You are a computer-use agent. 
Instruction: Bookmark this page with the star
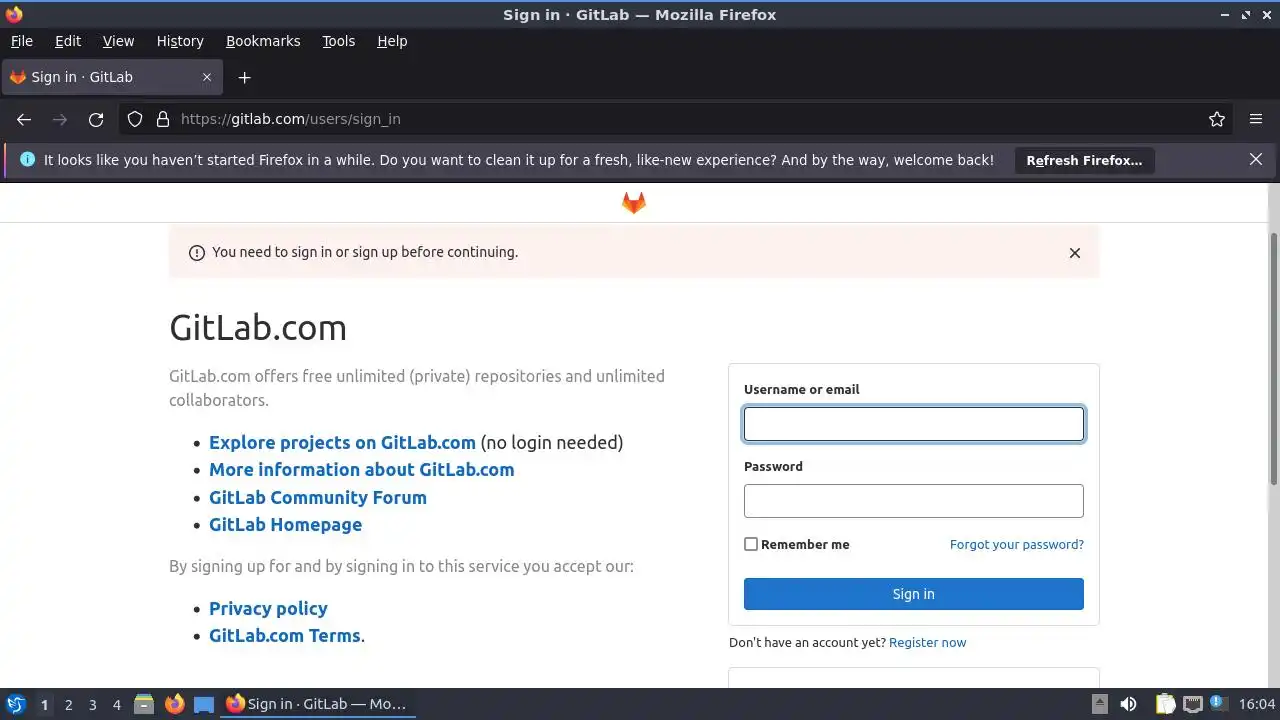[x=1217, y=119]
